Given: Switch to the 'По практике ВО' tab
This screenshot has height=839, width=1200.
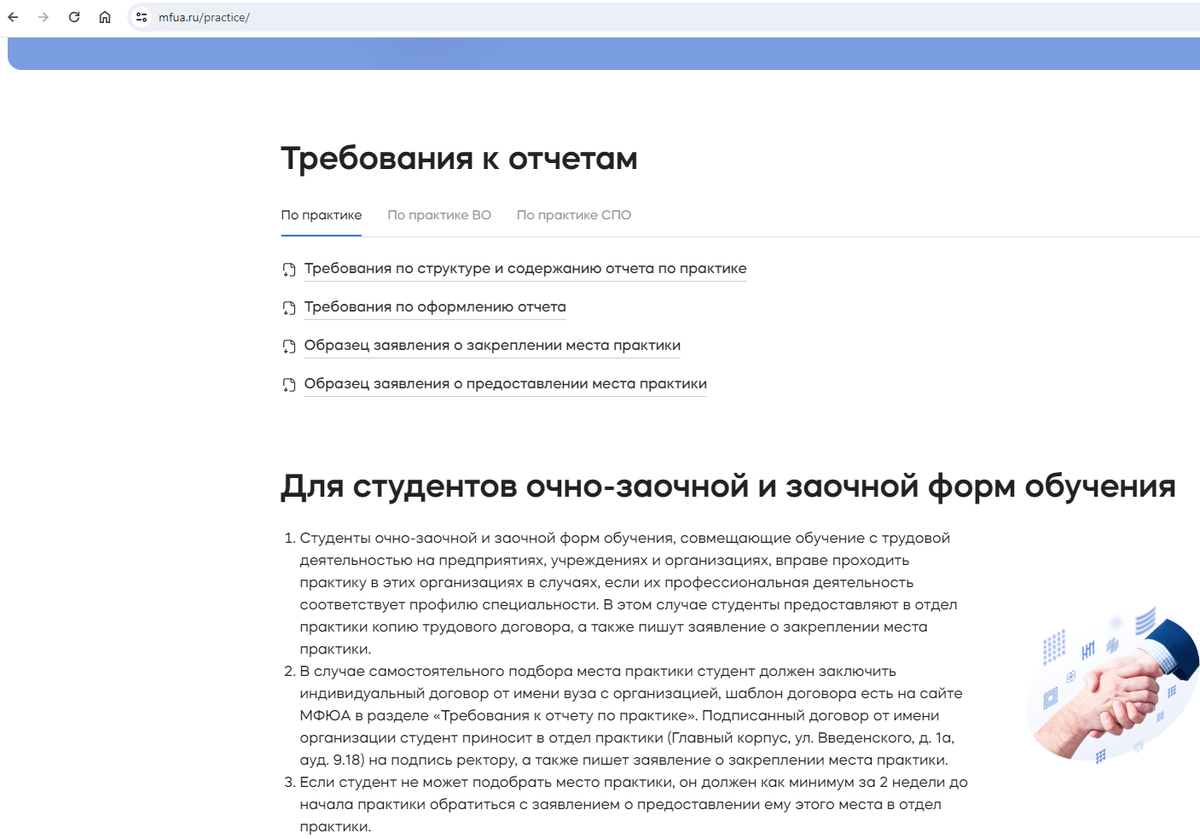Looking at the screenshot, I should pyautogui.click(x=439, y=215).
